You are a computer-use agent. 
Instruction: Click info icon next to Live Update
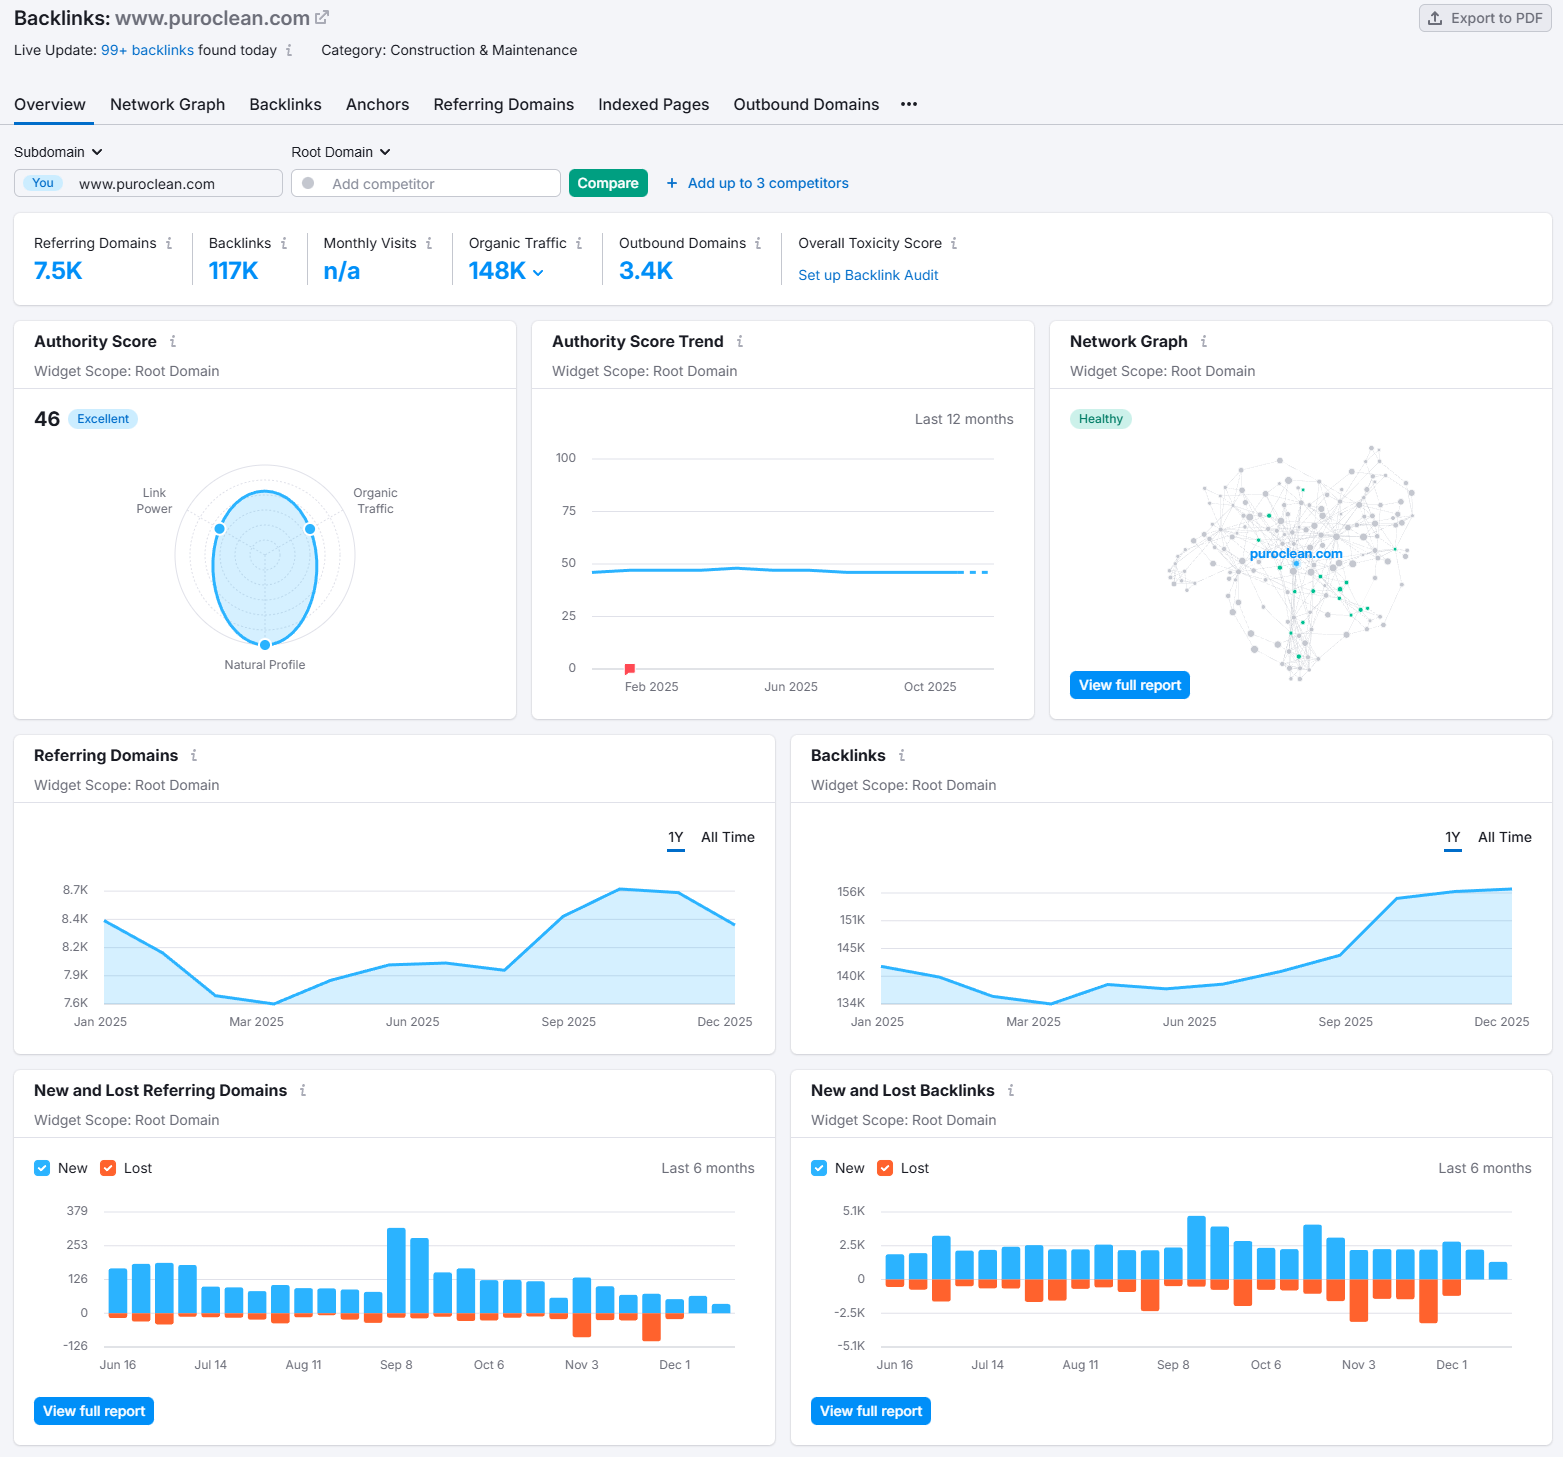coord(289,50)
